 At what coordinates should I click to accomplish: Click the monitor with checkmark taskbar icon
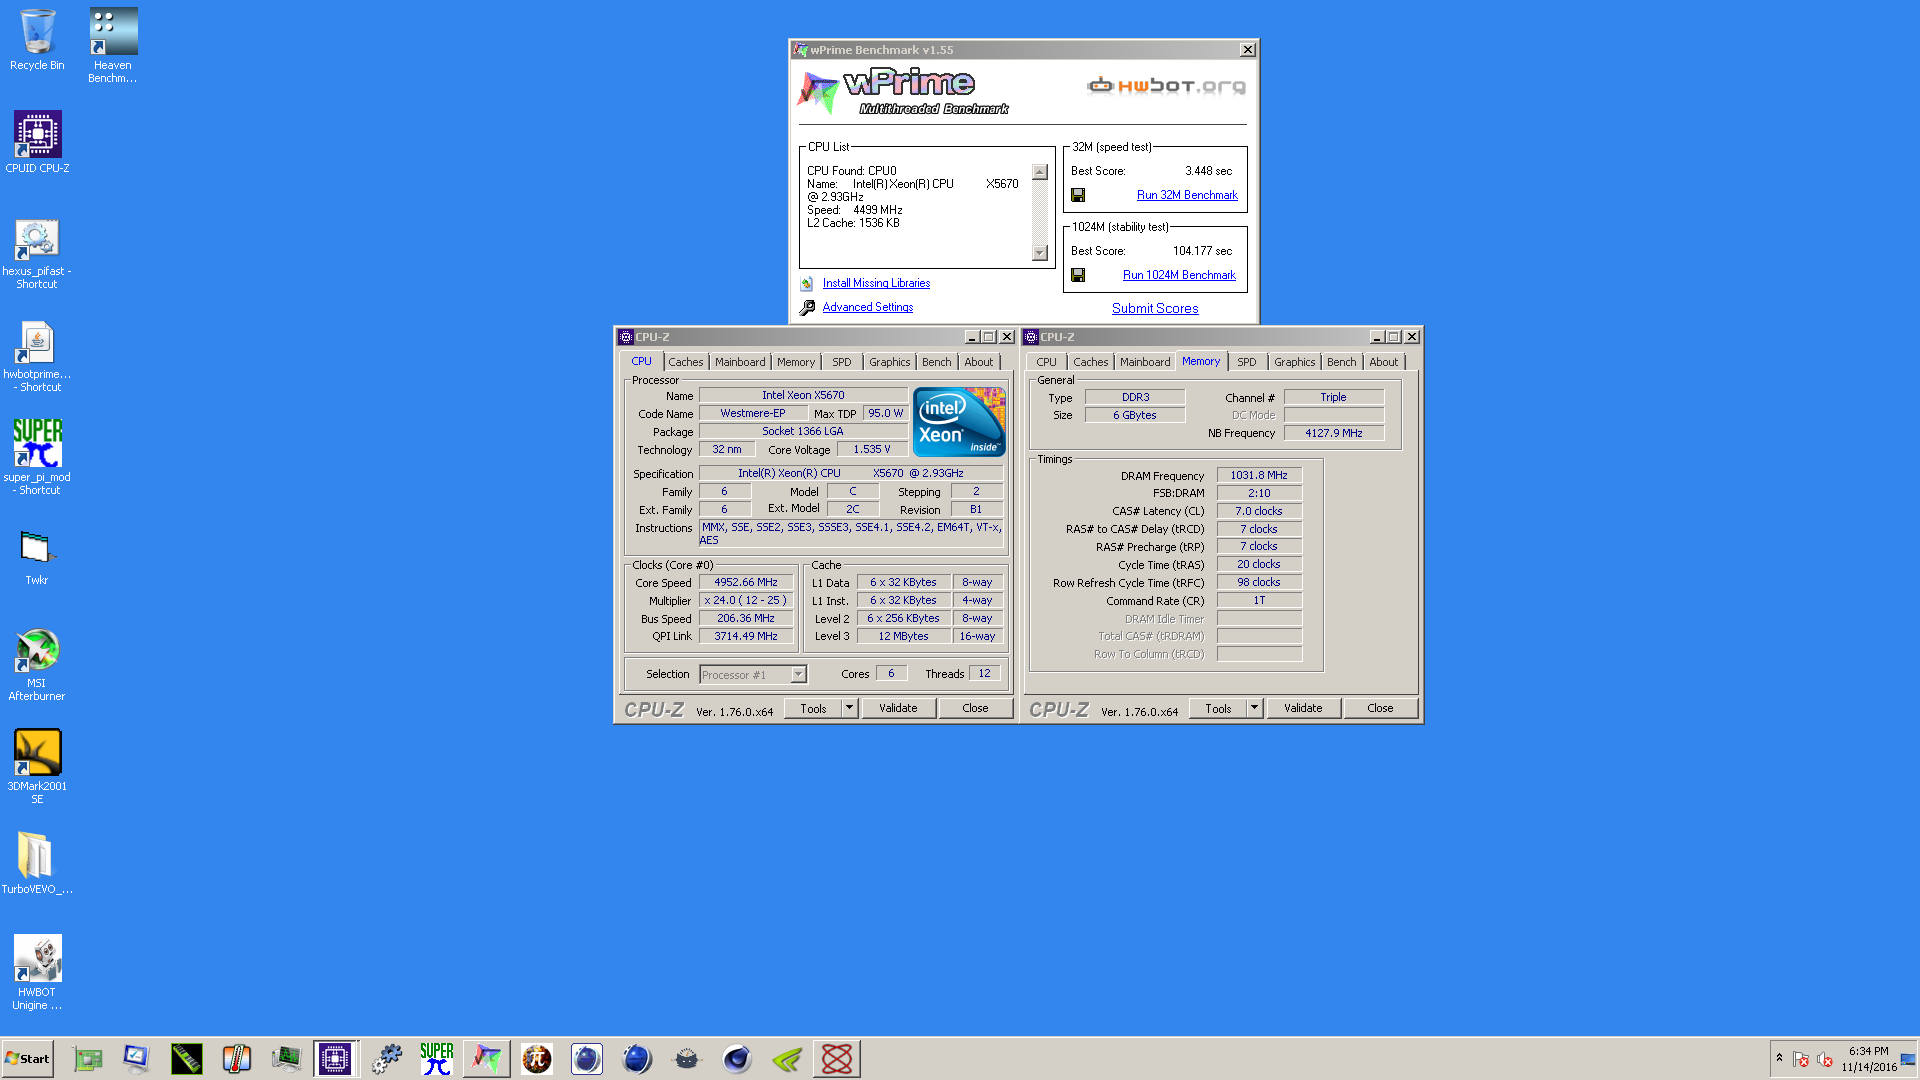click(137, 1059)
